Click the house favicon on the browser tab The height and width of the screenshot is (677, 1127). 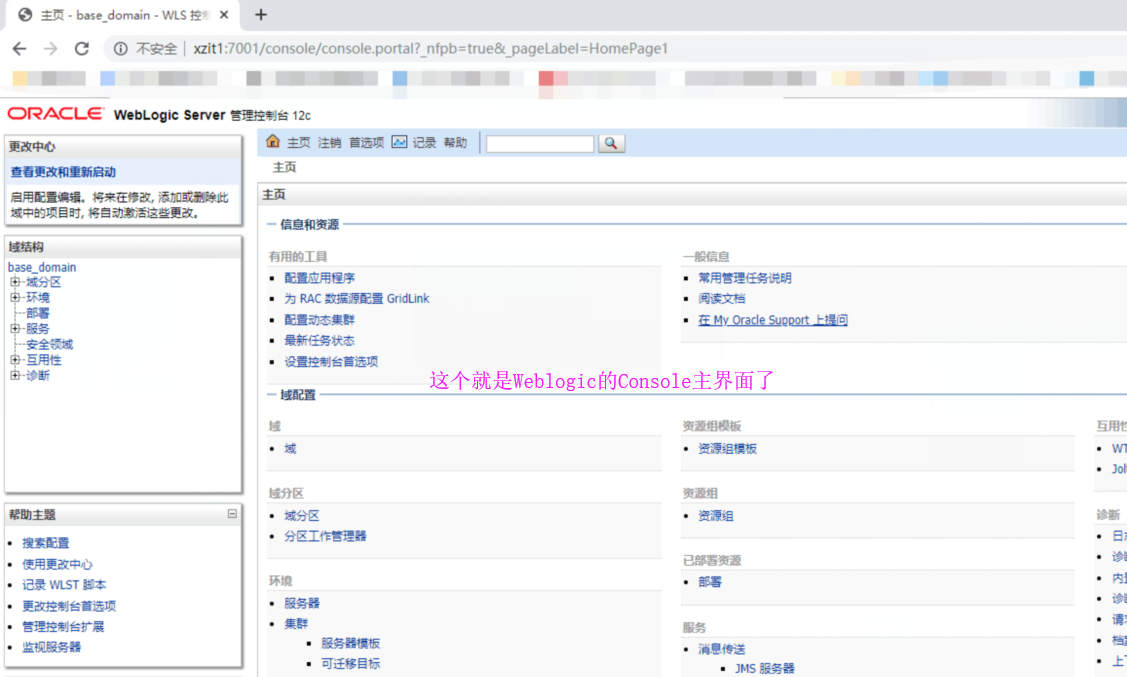pos(22,14)
